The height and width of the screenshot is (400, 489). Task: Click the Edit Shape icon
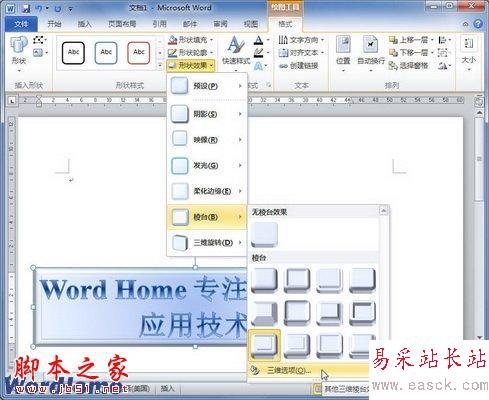click(40, 40)
